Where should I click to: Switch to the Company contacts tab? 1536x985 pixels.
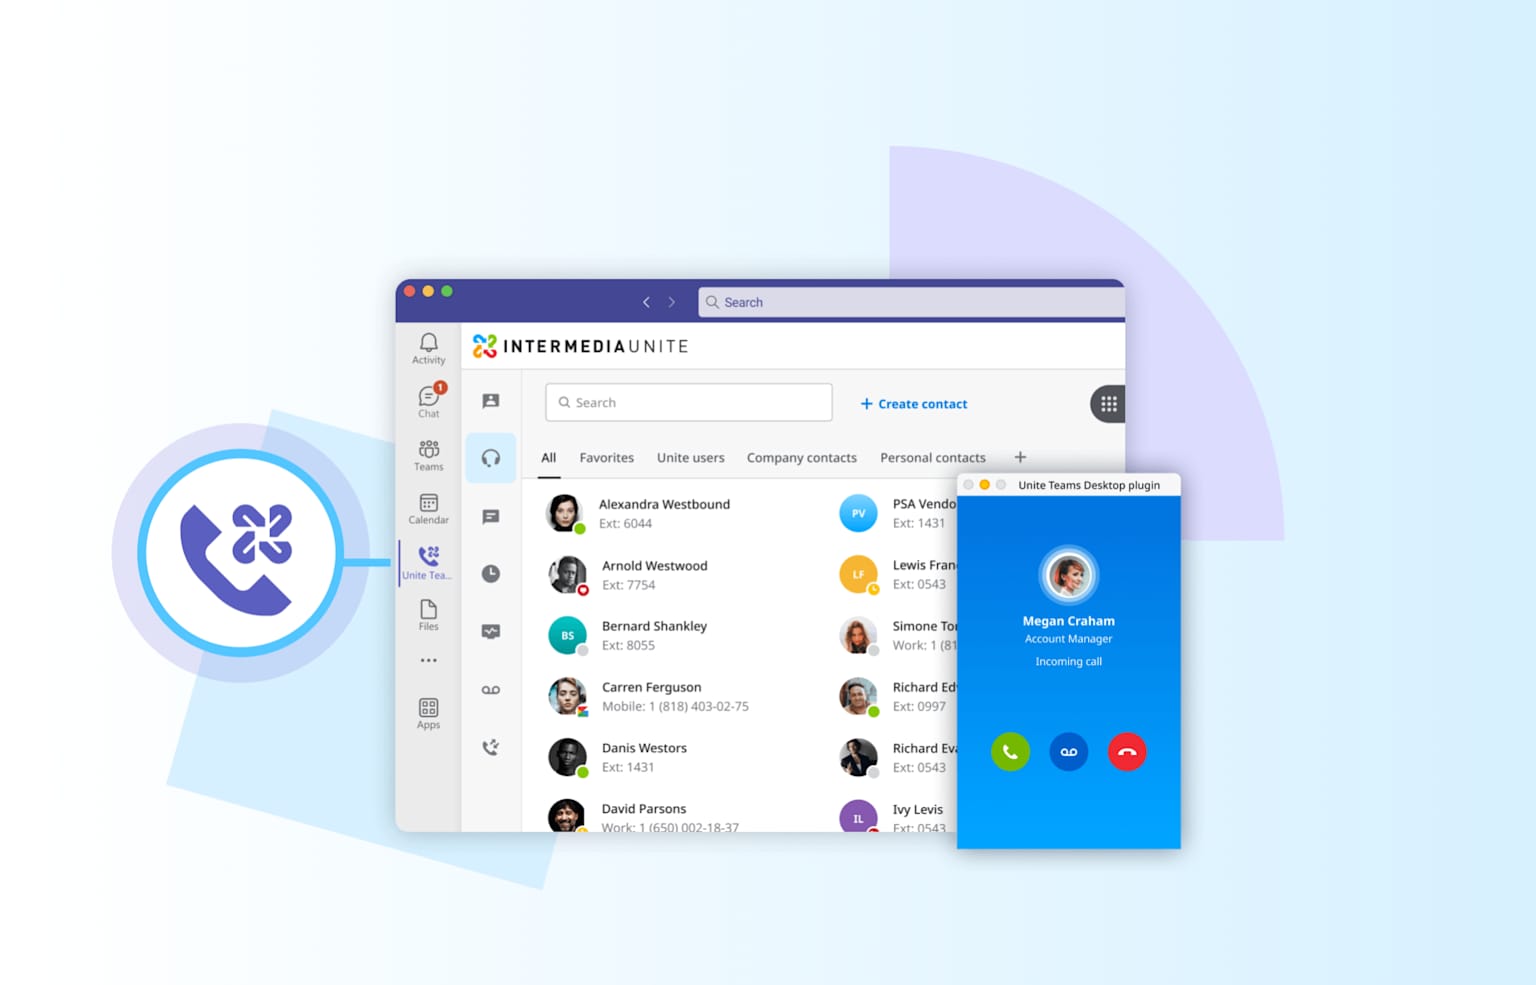[x=802, y=458]
